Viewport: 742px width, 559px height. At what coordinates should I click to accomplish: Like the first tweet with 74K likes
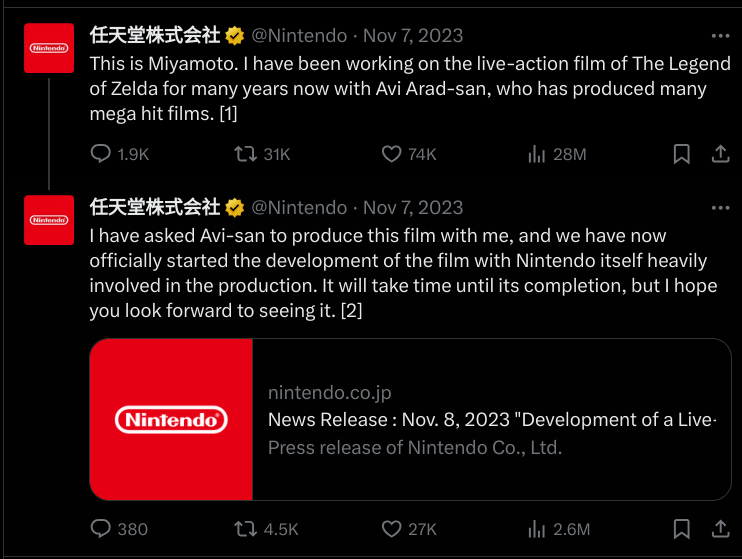point(392,154)
